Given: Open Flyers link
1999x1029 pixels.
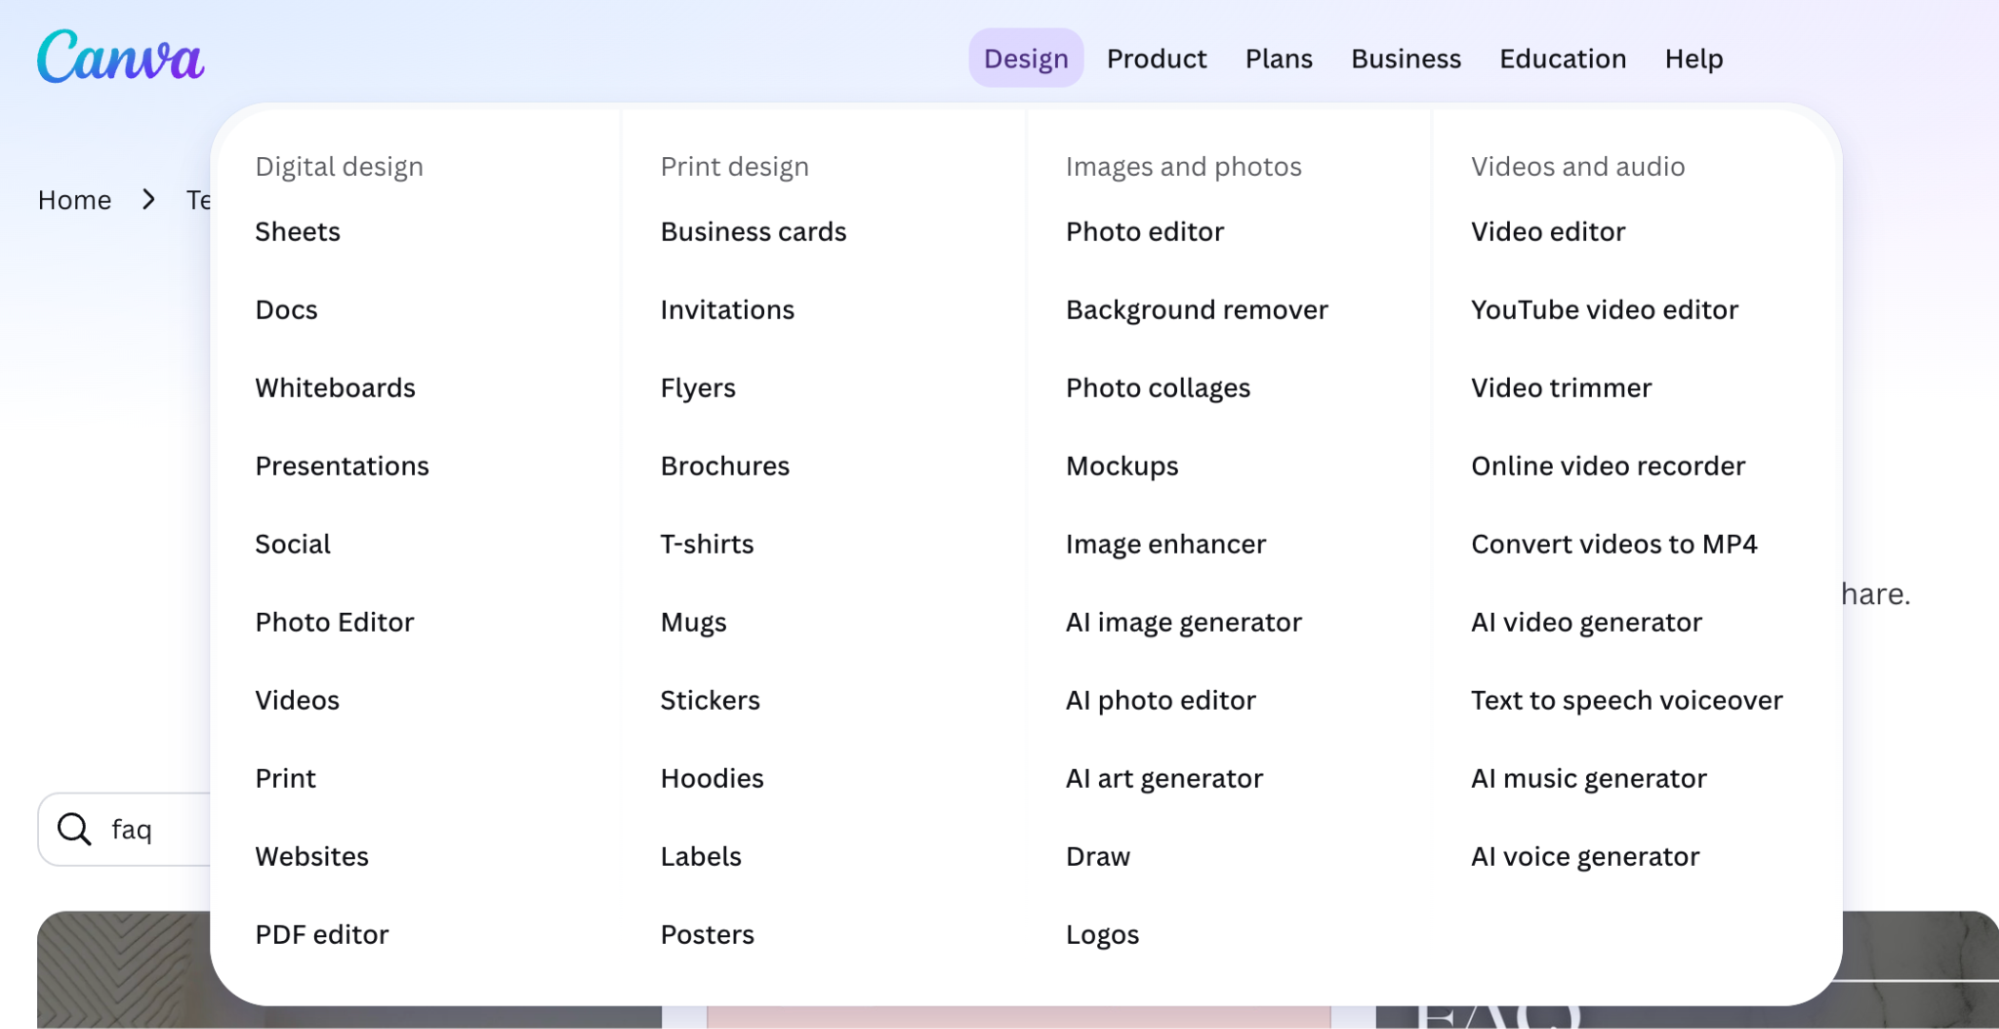Looking at the screenshot, I should [698, 388].
